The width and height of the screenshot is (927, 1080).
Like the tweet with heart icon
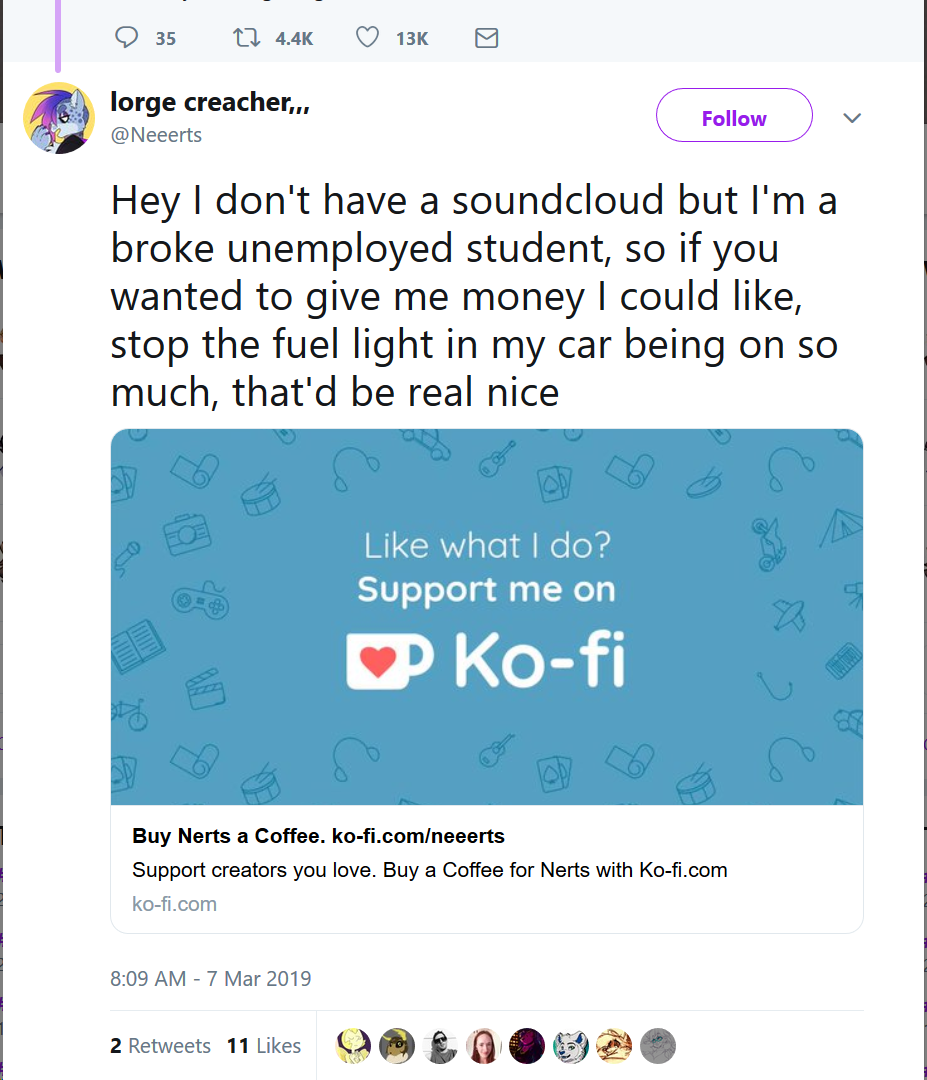tap(367, 37)
